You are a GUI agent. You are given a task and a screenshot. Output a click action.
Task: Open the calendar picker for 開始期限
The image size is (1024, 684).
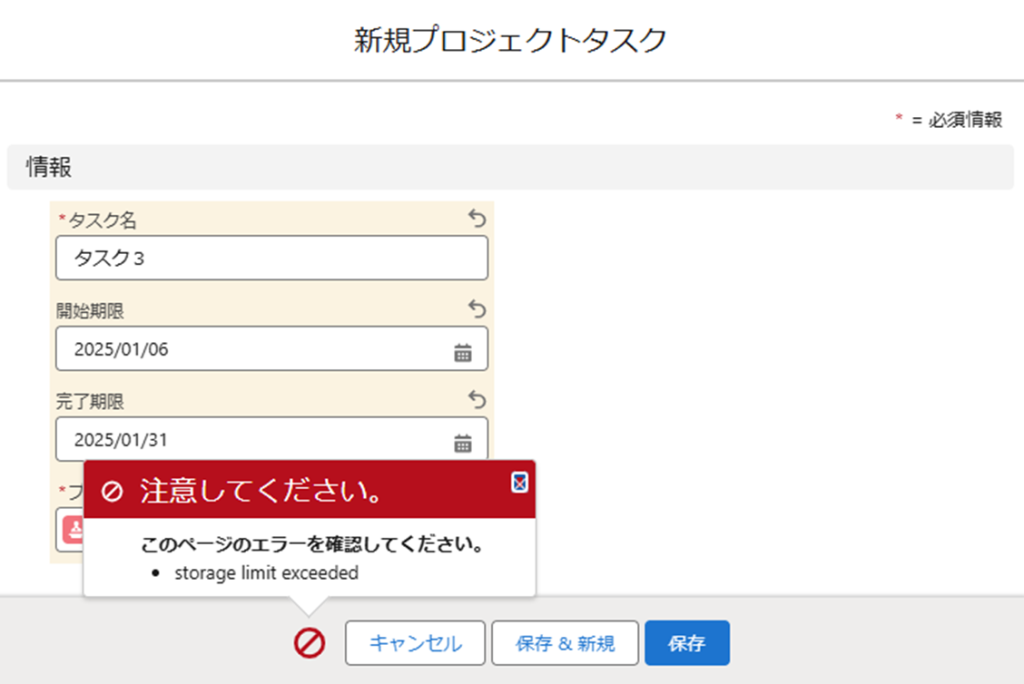[x=463, y=352]
